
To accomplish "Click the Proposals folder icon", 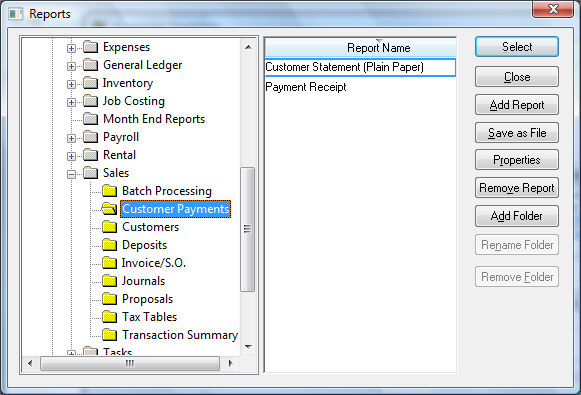I will [x=109, y=299].
